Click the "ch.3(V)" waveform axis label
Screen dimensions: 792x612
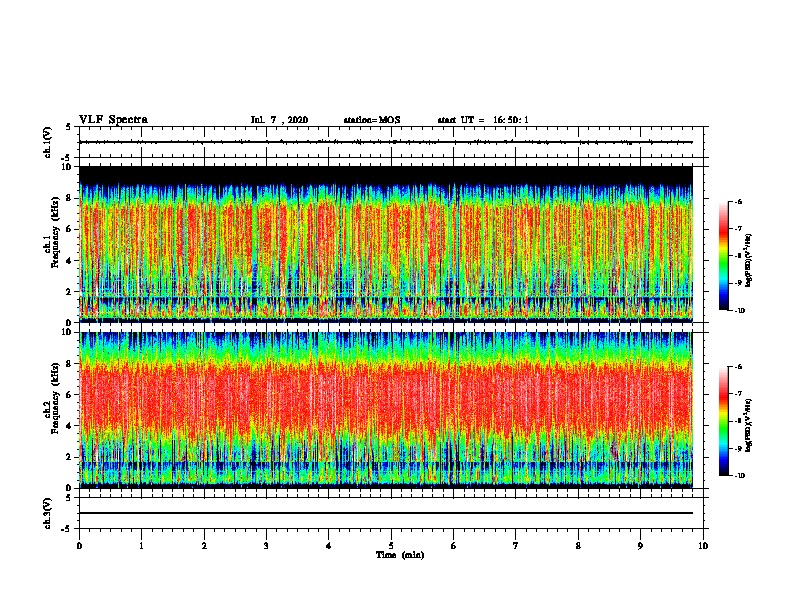[48, 513]
